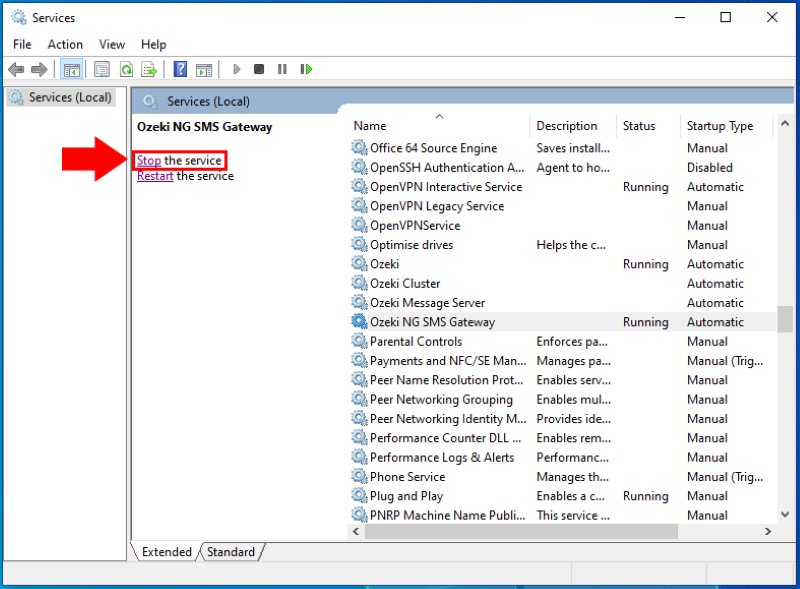The image size is (800, 589).
Task: Sort by the Status column header
Action: [x=639, y=126]
